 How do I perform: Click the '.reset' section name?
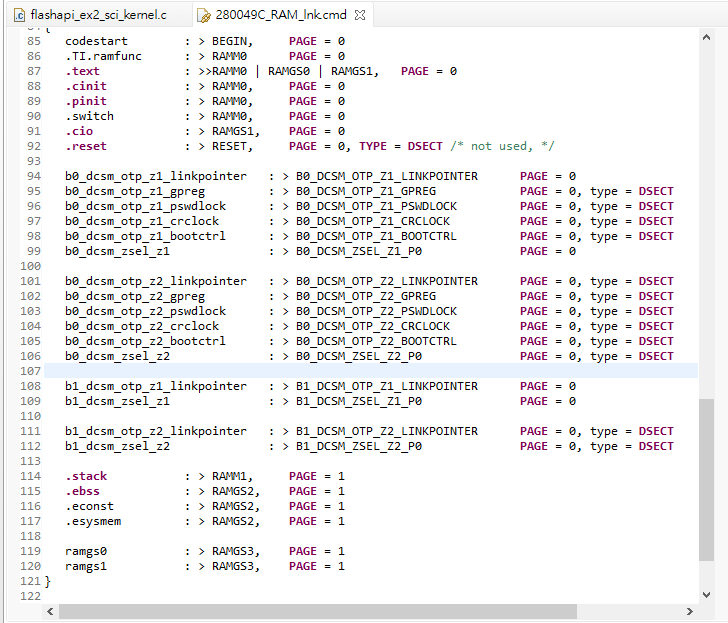86,146
